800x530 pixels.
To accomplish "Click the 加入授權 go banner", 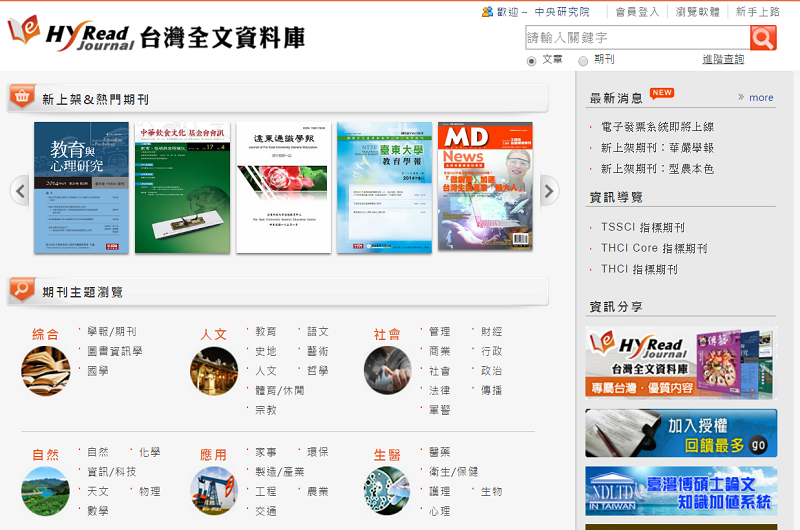I will (x=681, y=432).
